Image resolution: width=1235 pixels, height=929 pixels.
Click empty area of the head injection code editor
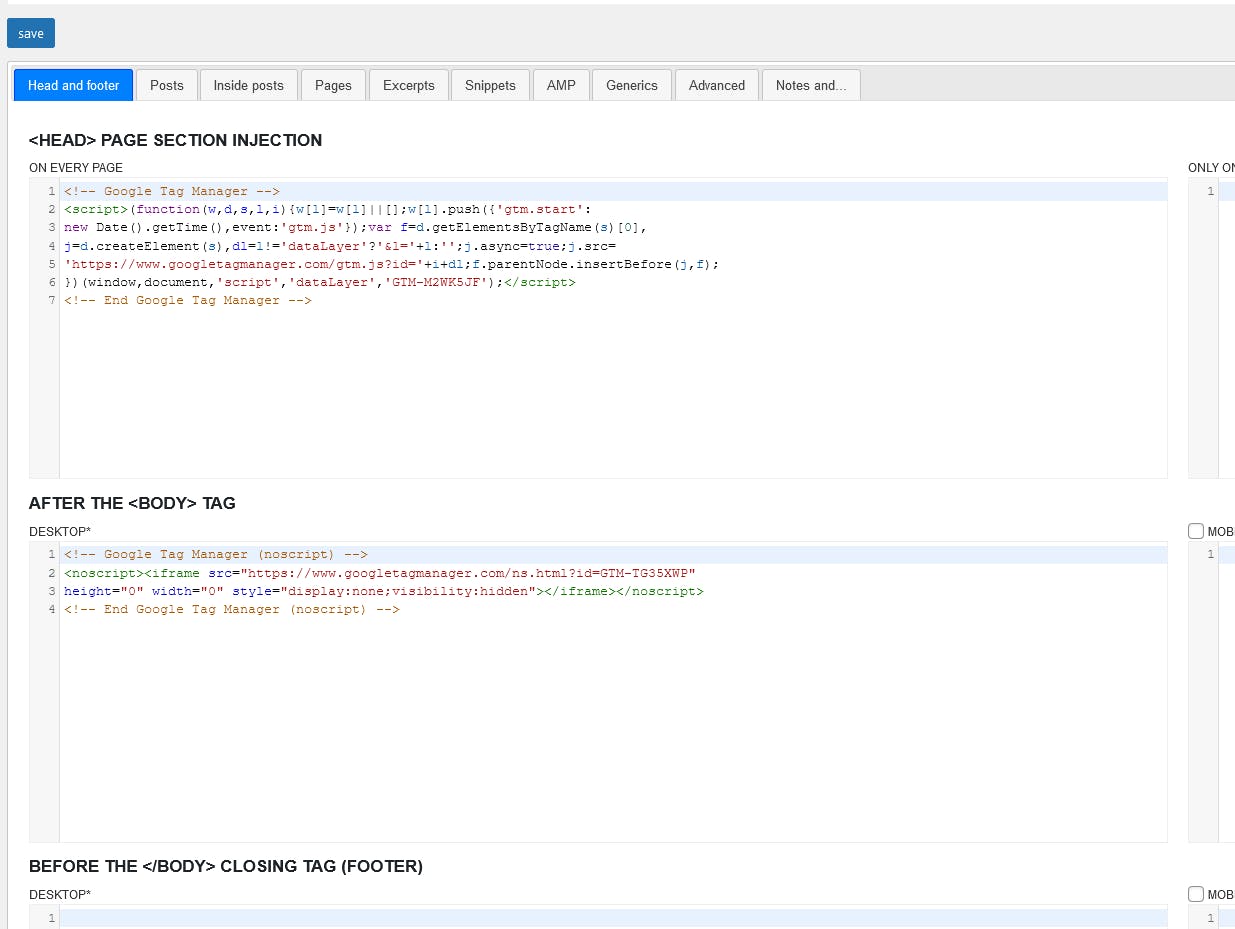[613, 395]
